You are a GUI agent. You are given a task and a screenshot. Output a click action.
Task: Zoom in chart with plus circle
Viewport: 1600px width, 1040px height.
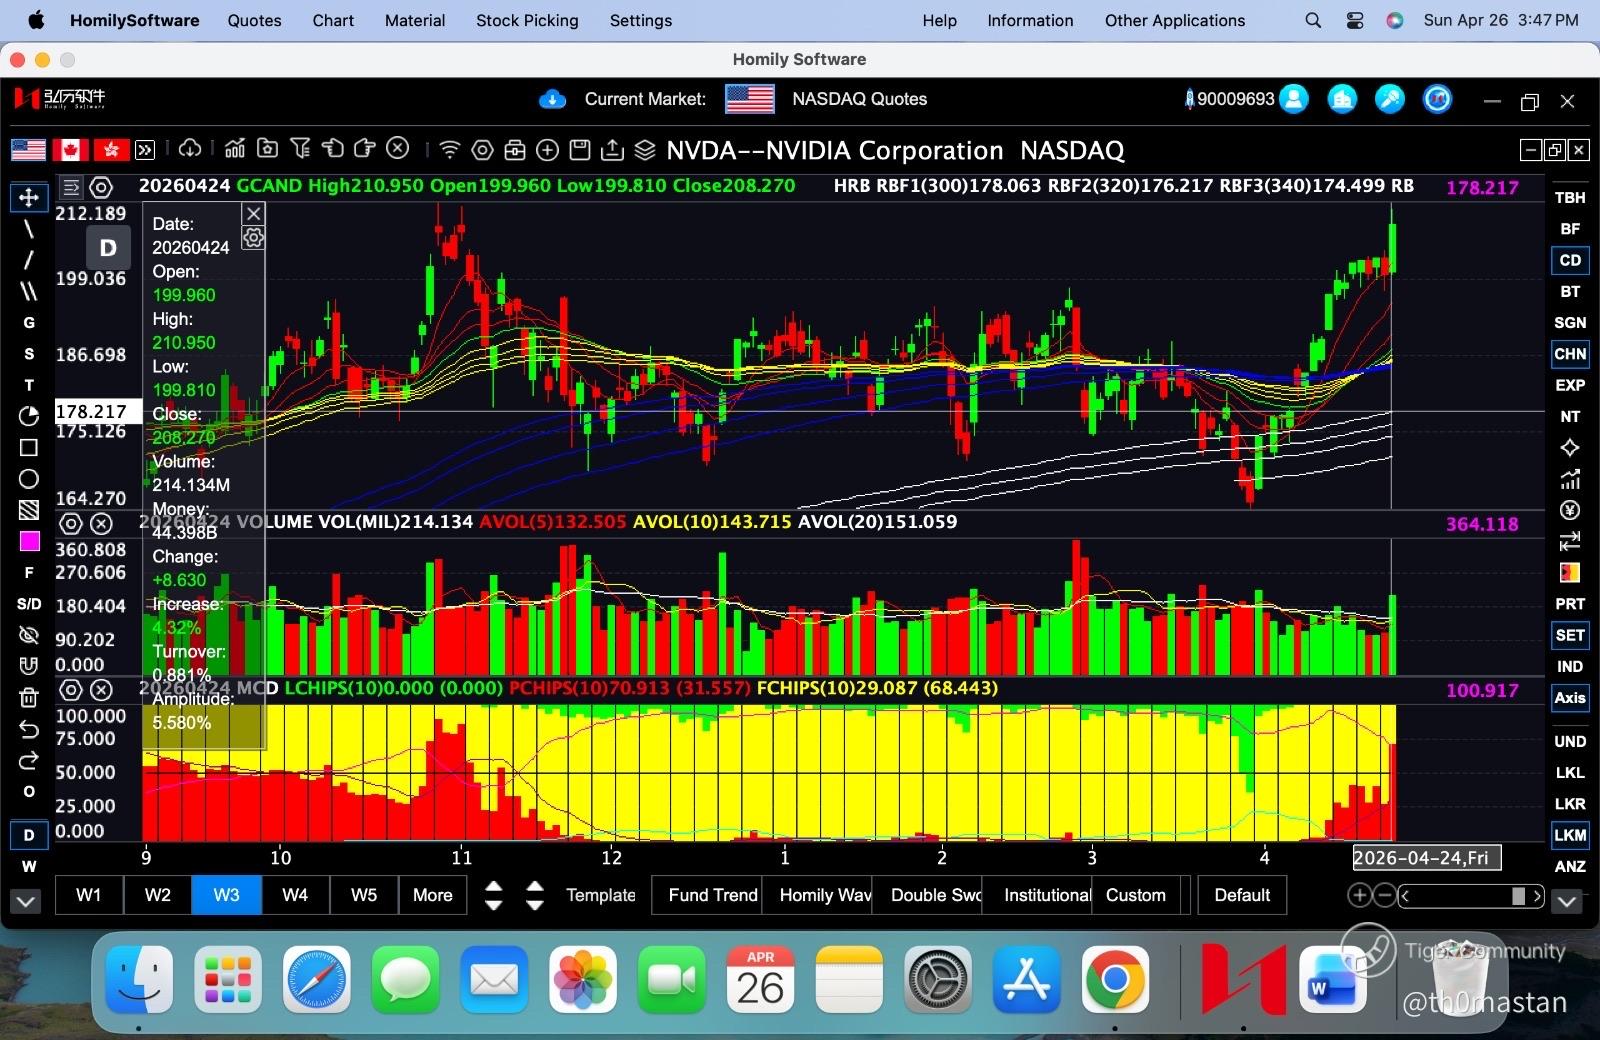pyautogui.click(x=1360, y=895)
